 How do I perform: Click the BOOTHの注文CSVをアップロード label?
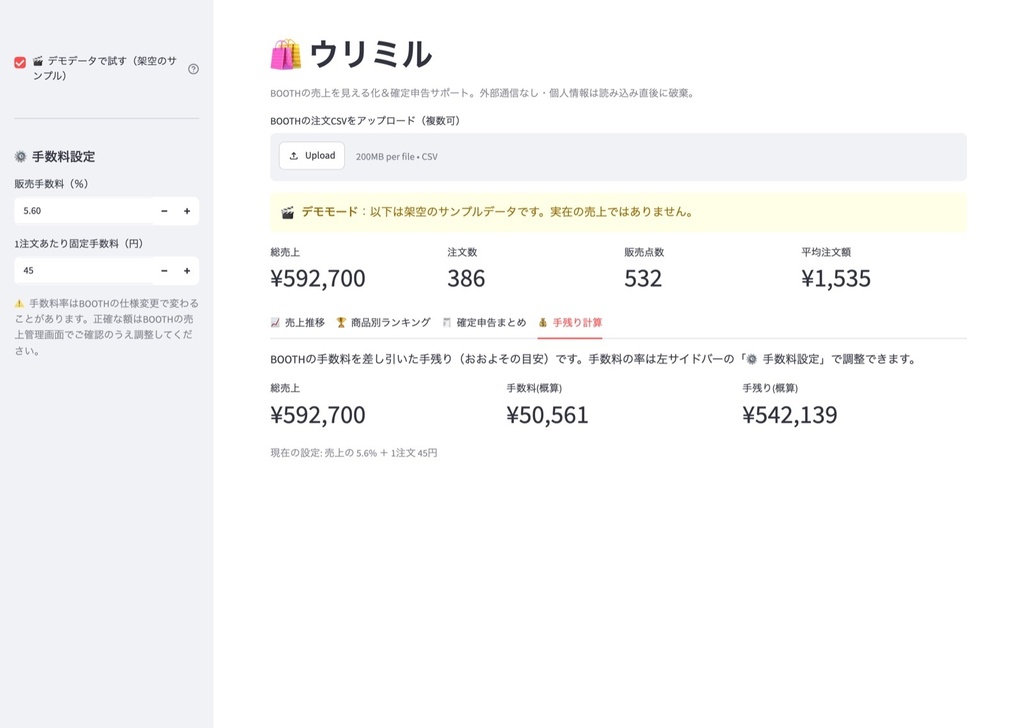click(x=367, y=121)
